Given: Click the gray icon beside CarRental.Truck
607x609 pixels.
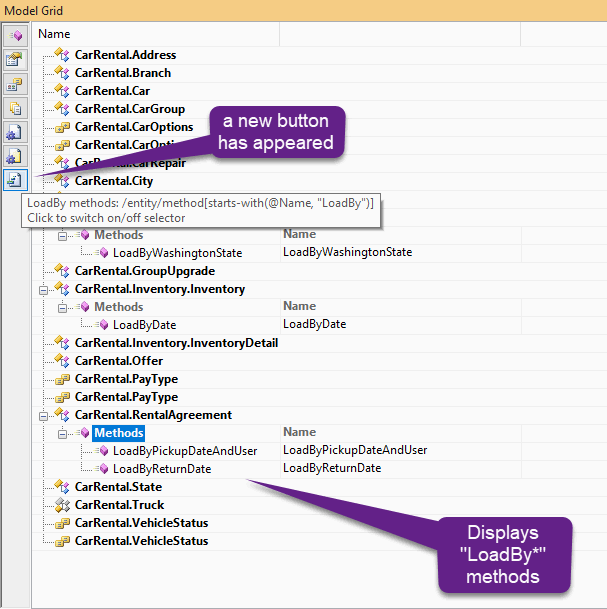Looking at the screenshot, I should pyautogui.click(x=62, y=505).
